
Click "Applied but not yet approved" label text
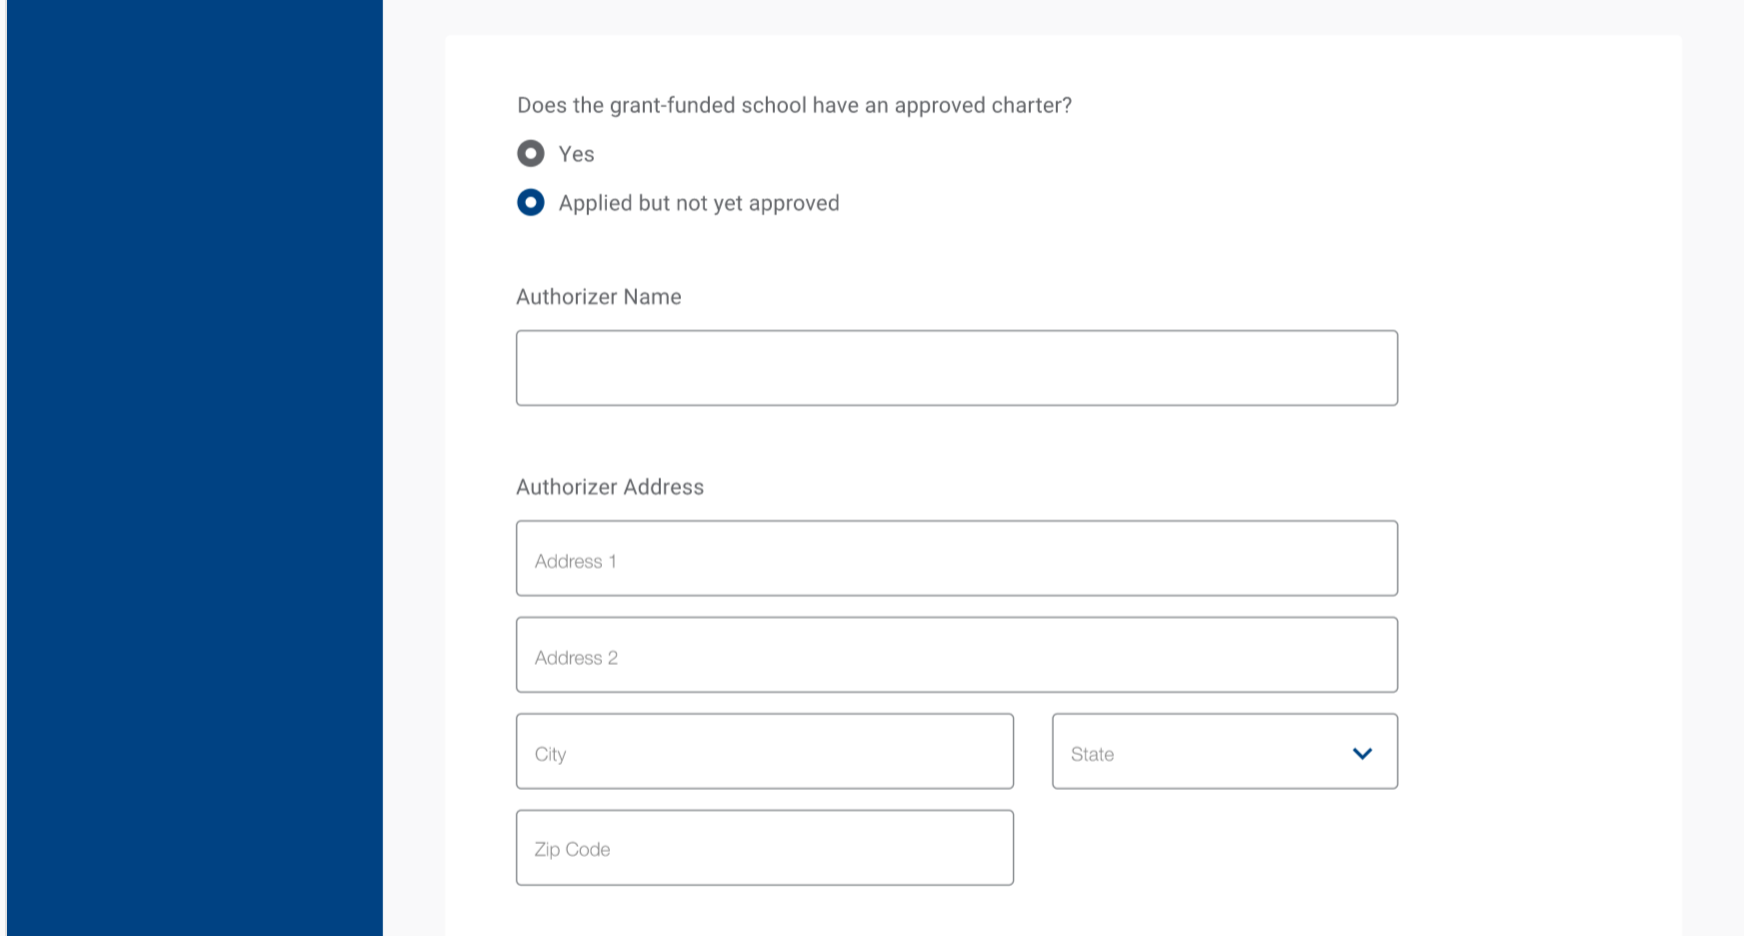coord(698,203)
